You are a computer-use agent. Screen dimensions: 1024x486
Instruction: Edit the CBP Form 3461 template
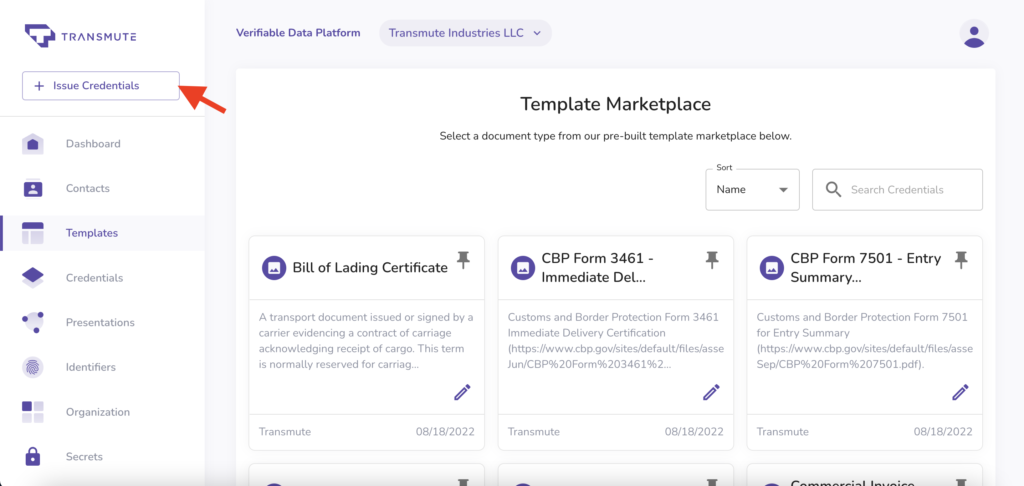[711, 392]
